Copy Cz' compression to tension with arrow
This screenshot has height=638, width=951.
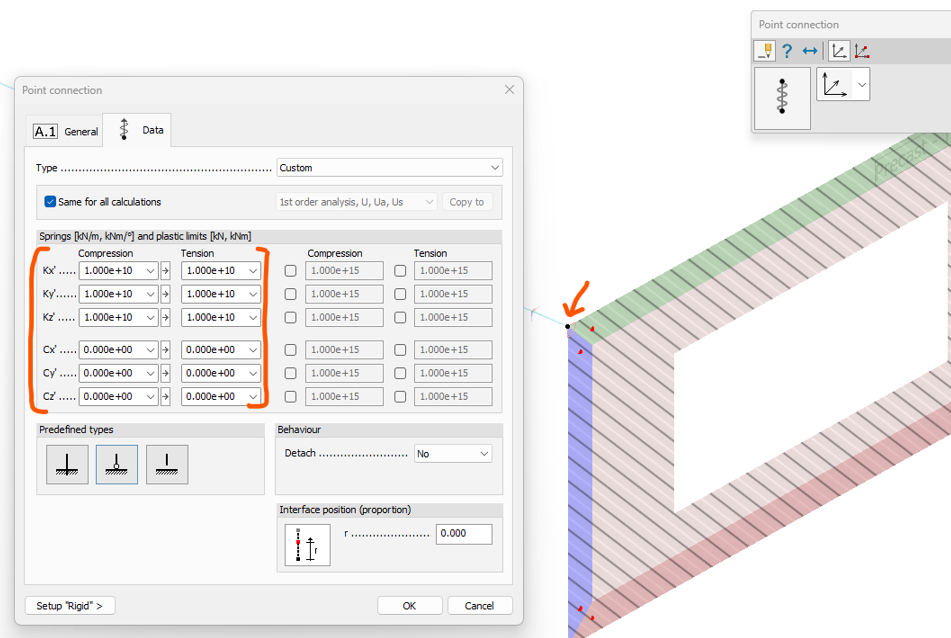[x=165, y=397]
